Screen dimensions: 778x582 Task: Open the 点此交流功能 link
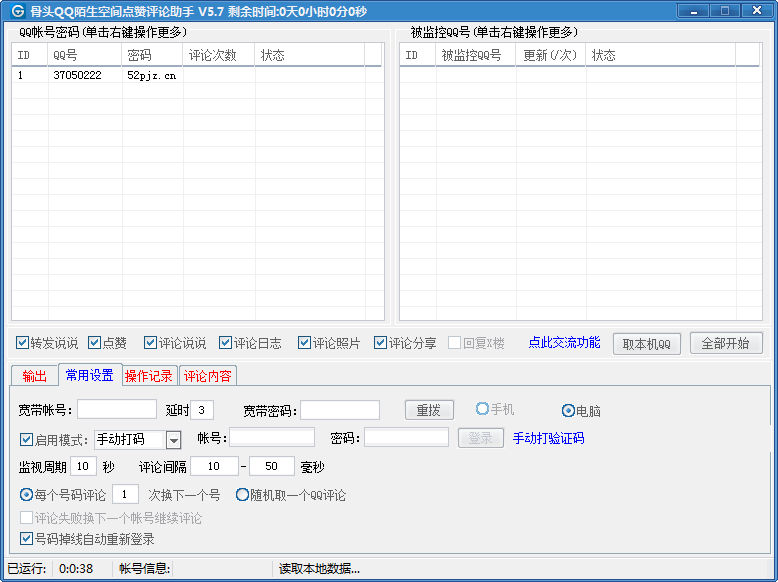coord(564,342)
